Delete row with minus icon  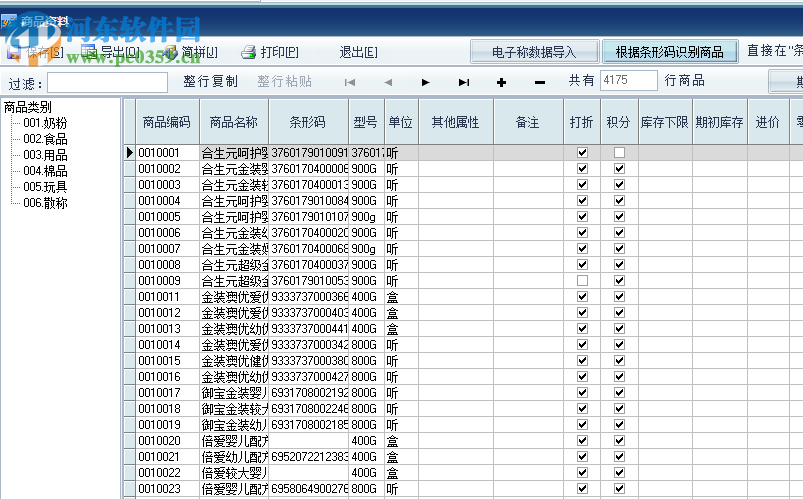tap(540, 82)
